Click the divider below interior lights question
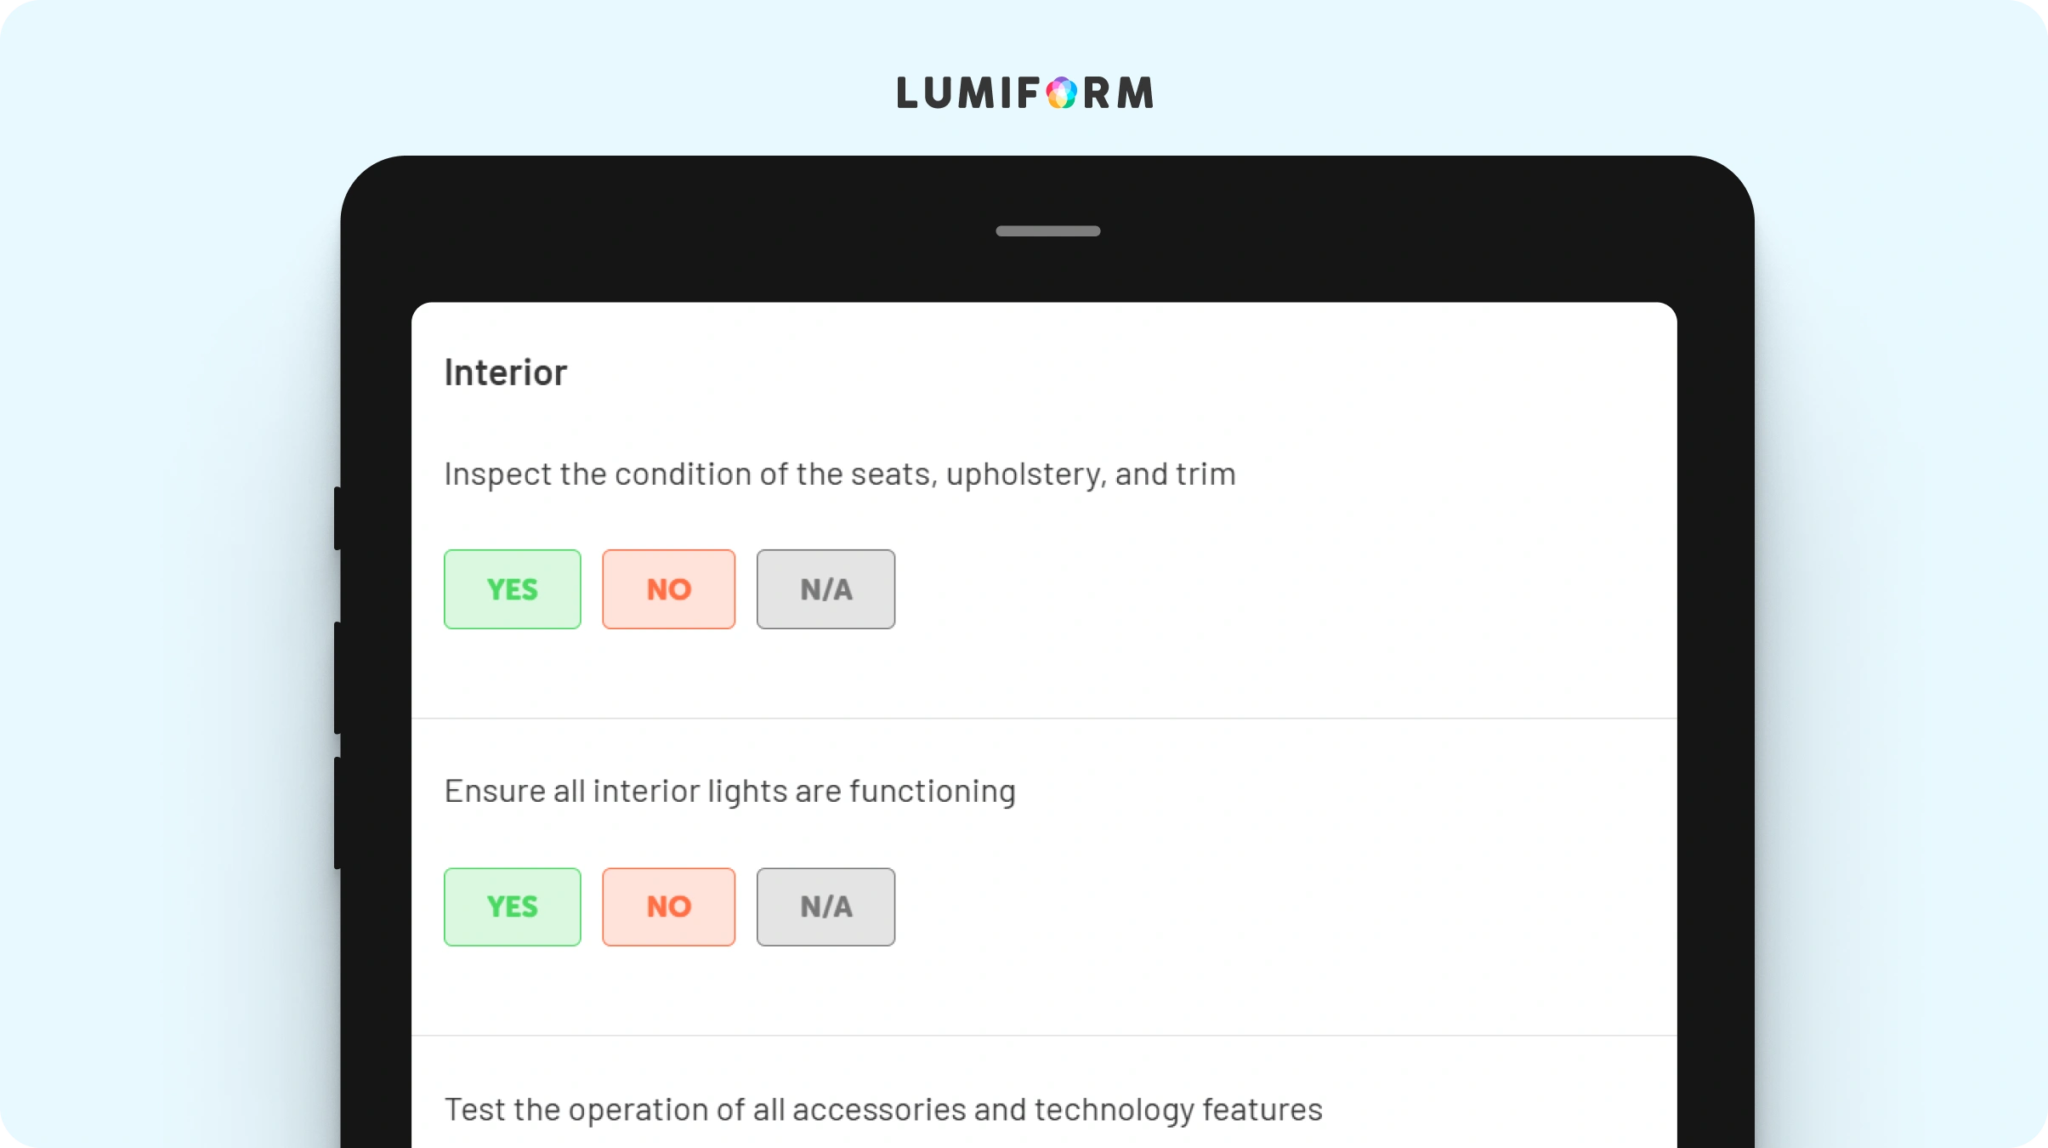The width and height of the screenshot is (2048, 1148). coord(1044,1035)
